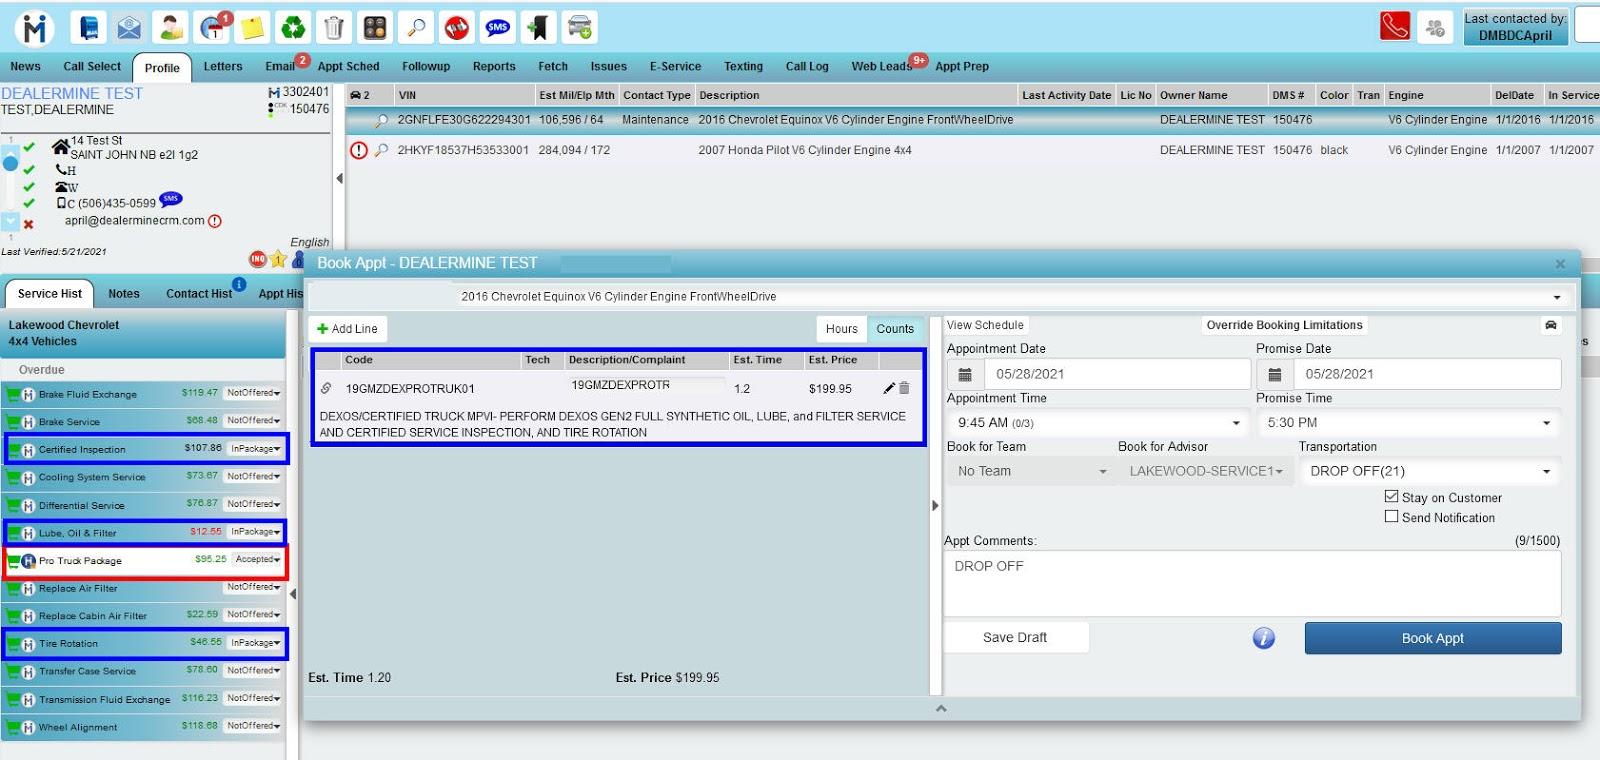Viewport: 1600px width, 760px height.
Task: Open the green recycle toolbar icon
Action: point(293,28)
